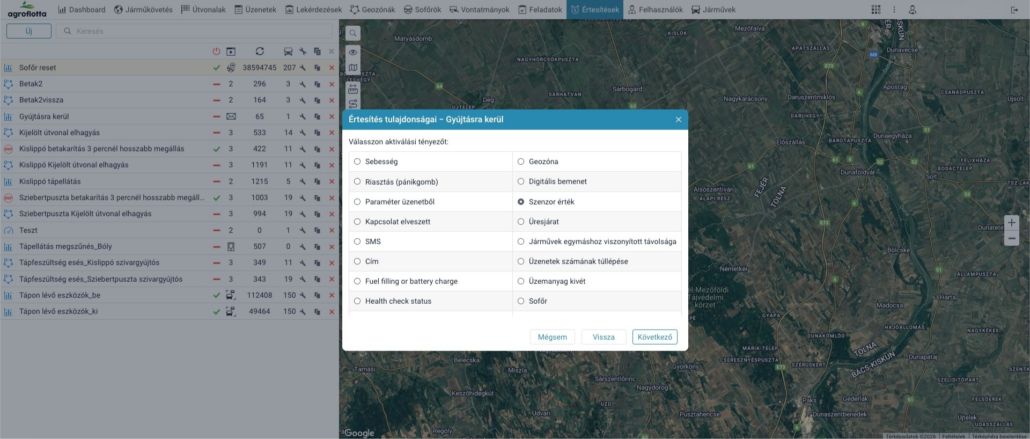Toggle the eye visibility icon on the map toolbar
This screenshot has height=439, width=1030.
(353, 51)
